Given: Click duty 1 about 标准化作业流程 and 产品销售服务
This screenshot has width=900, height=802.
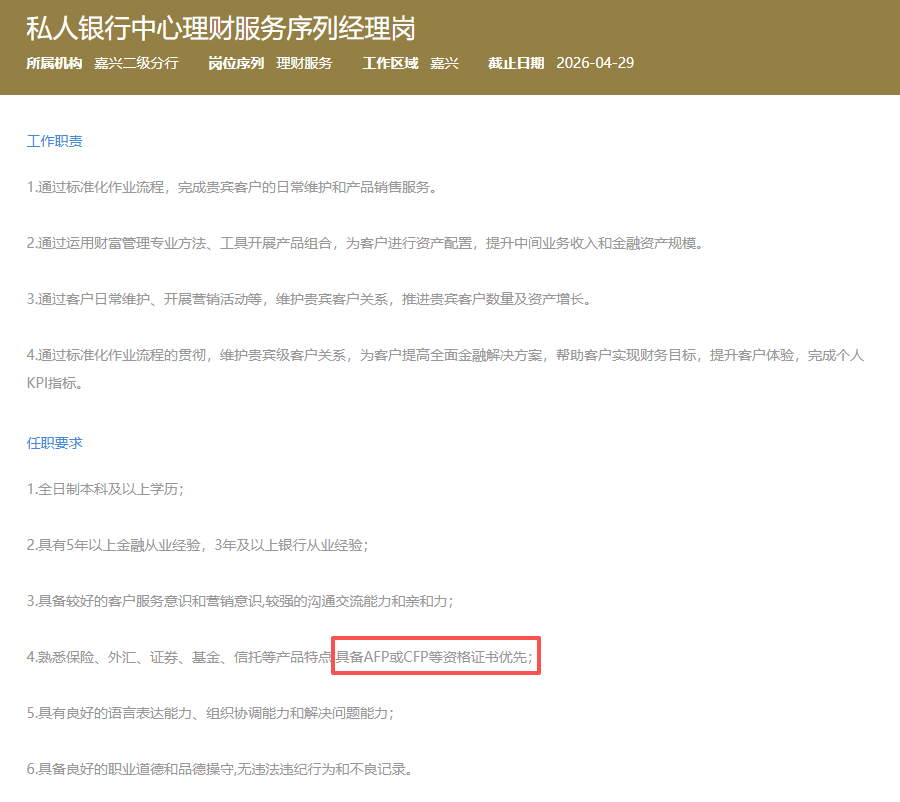Looking at the screenshot, I should 232,187.
